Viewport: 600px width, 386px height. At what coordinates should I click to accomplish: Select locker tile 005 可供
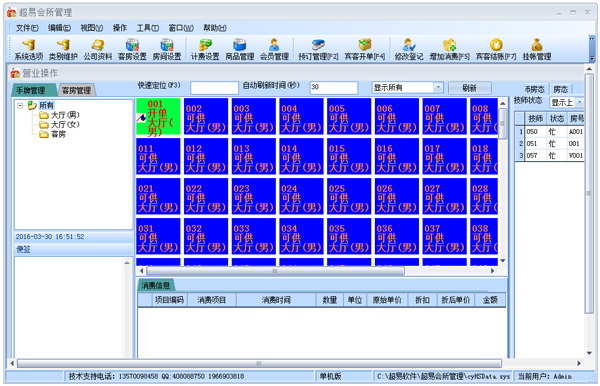[349, 116]
